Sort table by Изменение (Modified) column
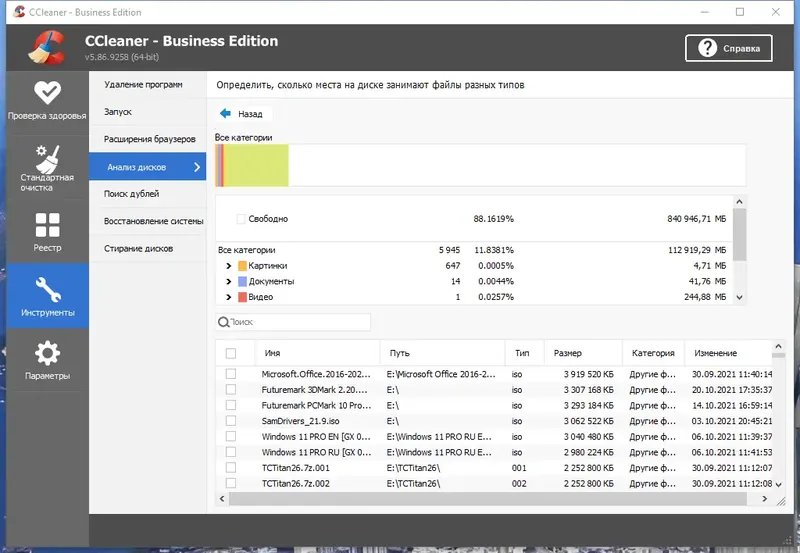The image size is (800, 553). tap(728, 353)
